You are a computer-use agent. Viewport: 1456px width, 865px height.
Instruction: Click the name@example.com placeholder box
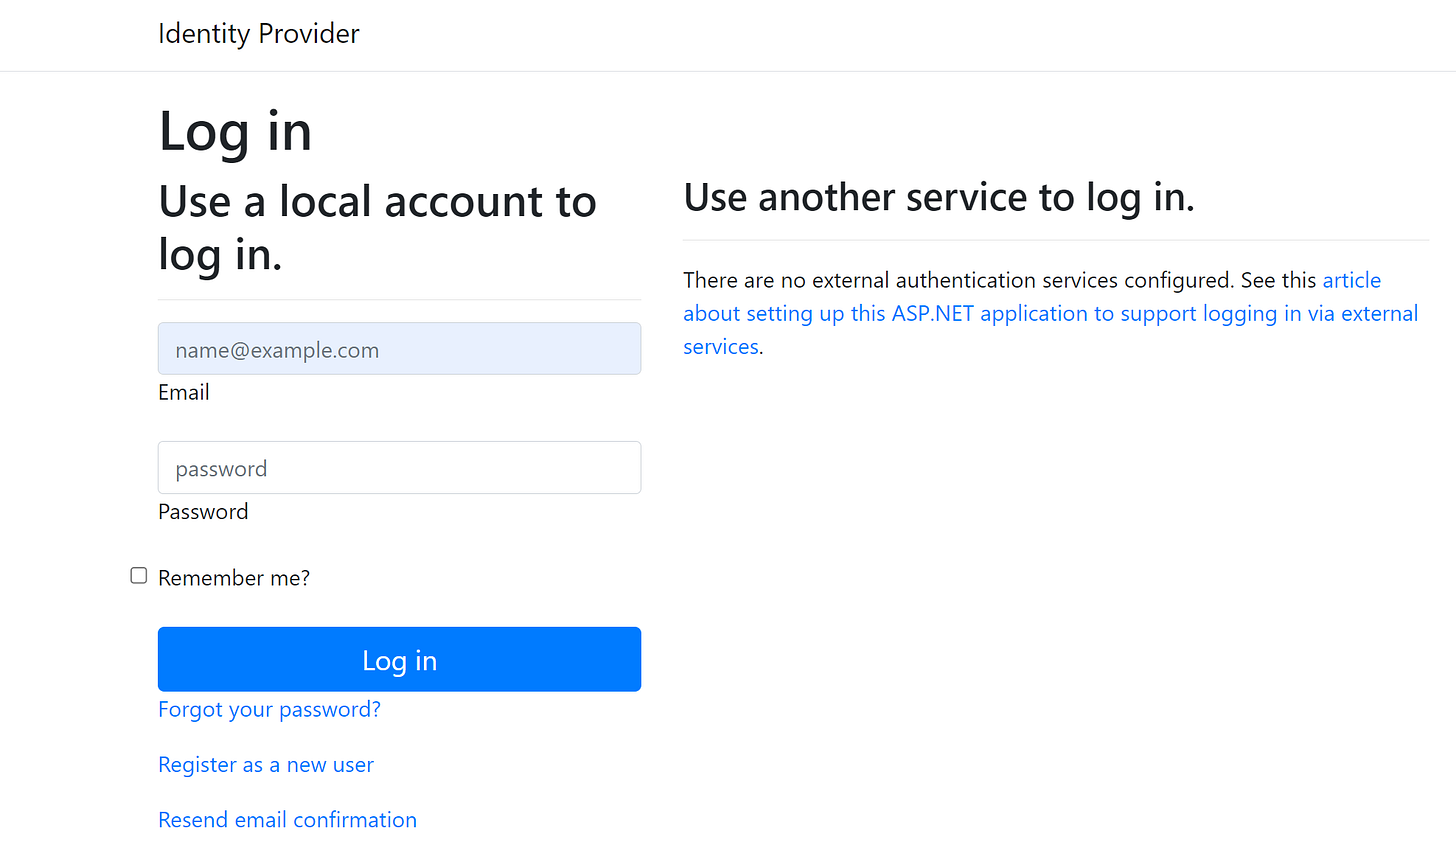pos(399,348)
